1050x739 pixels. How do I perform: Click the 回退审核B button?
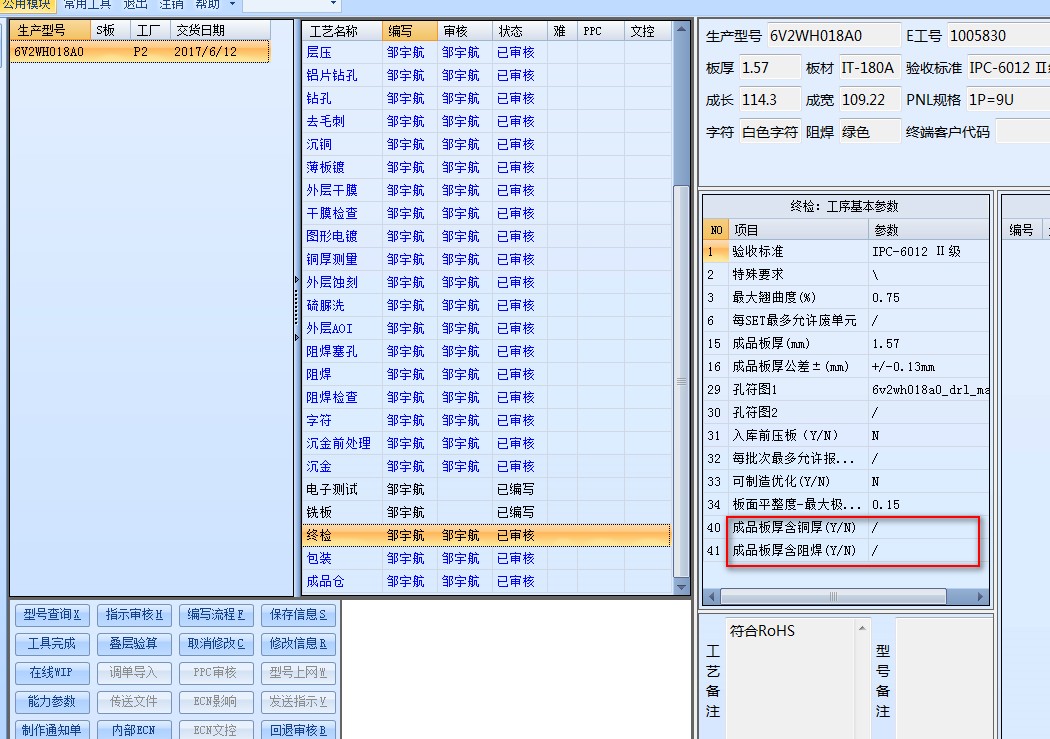tap(298, 730)
